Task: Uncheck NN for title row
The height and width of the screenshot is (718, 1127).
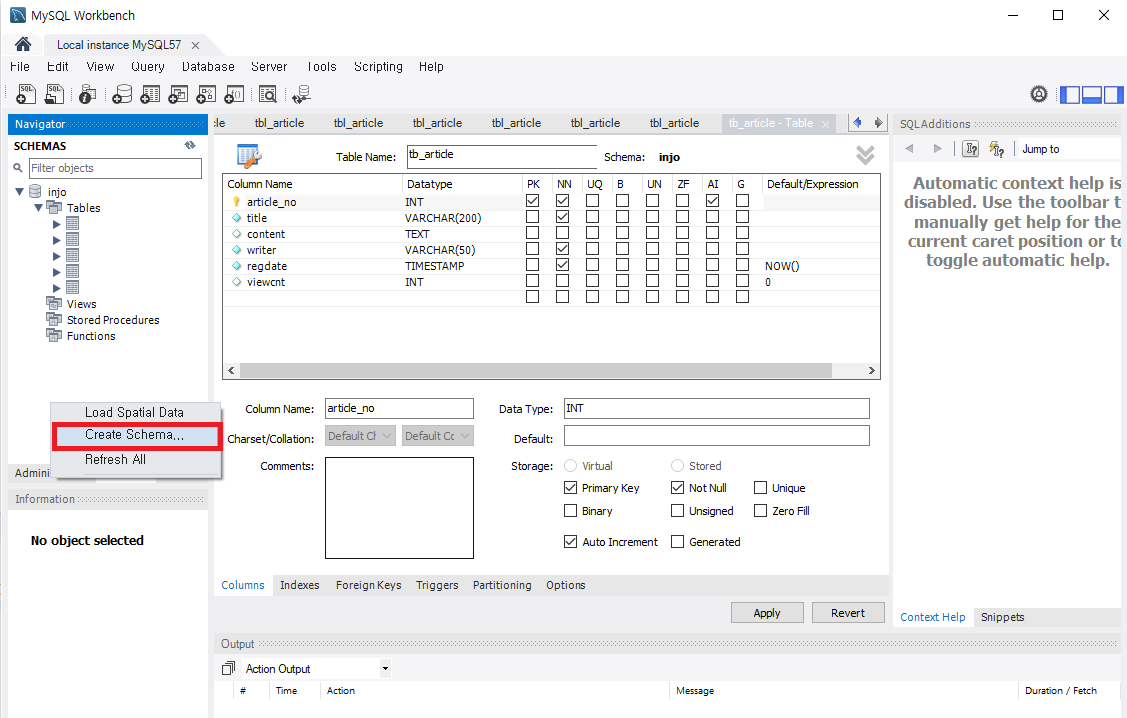Action: click(563, 217)
